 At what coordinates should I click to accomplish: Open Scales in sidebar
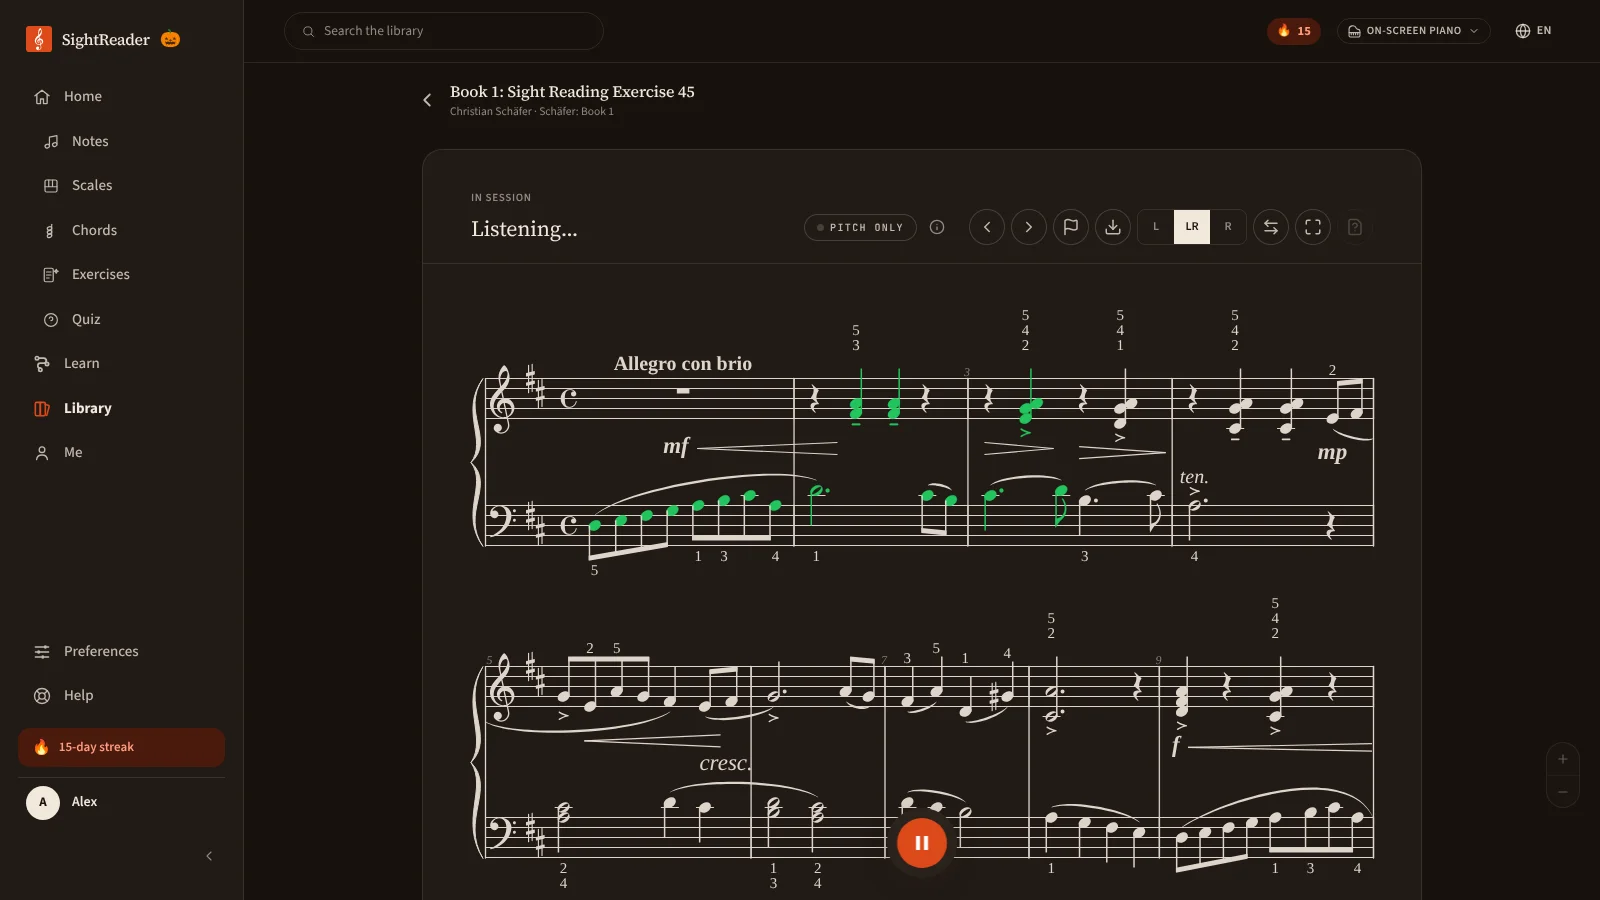click(121, 185)
